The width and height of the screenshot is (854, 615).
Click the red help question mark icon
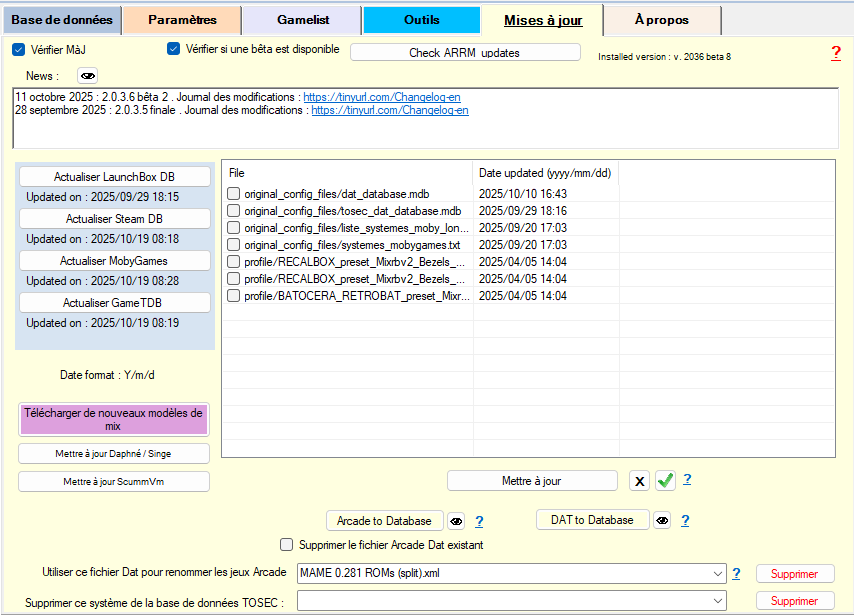[x=836, y=53]
